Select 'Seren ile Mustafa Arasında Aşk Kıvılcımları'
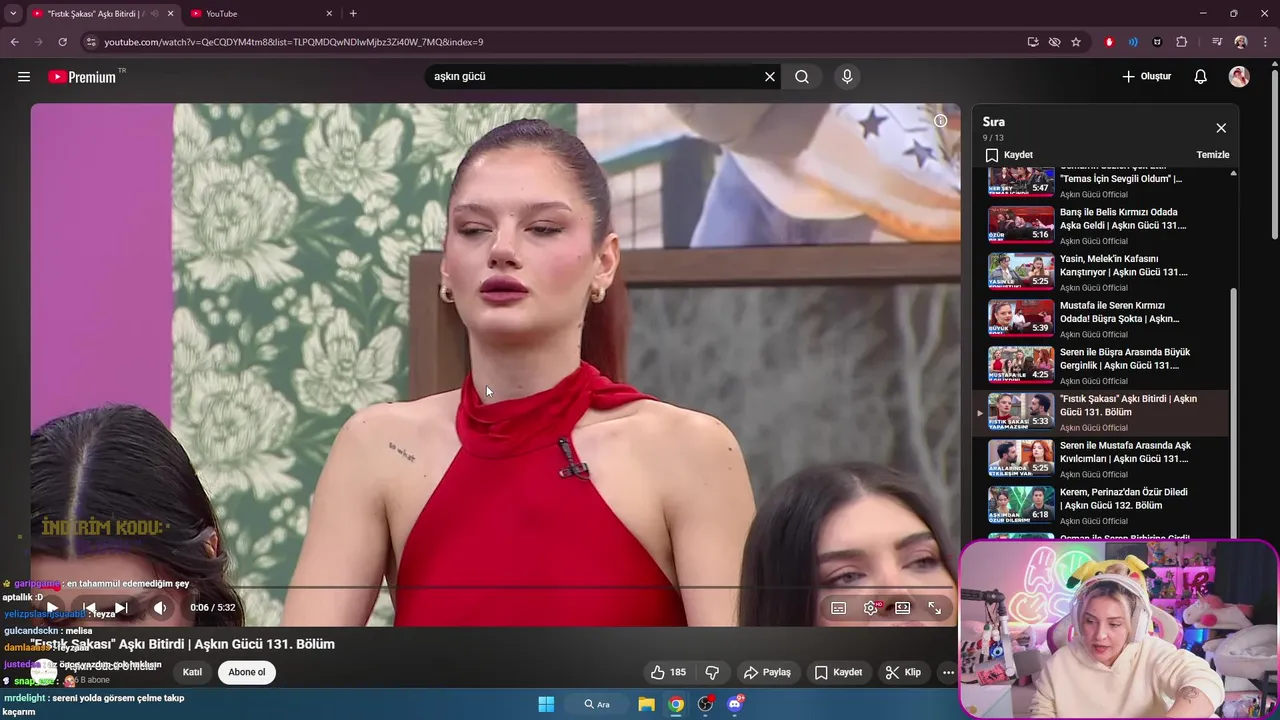 click(1103, 460)
